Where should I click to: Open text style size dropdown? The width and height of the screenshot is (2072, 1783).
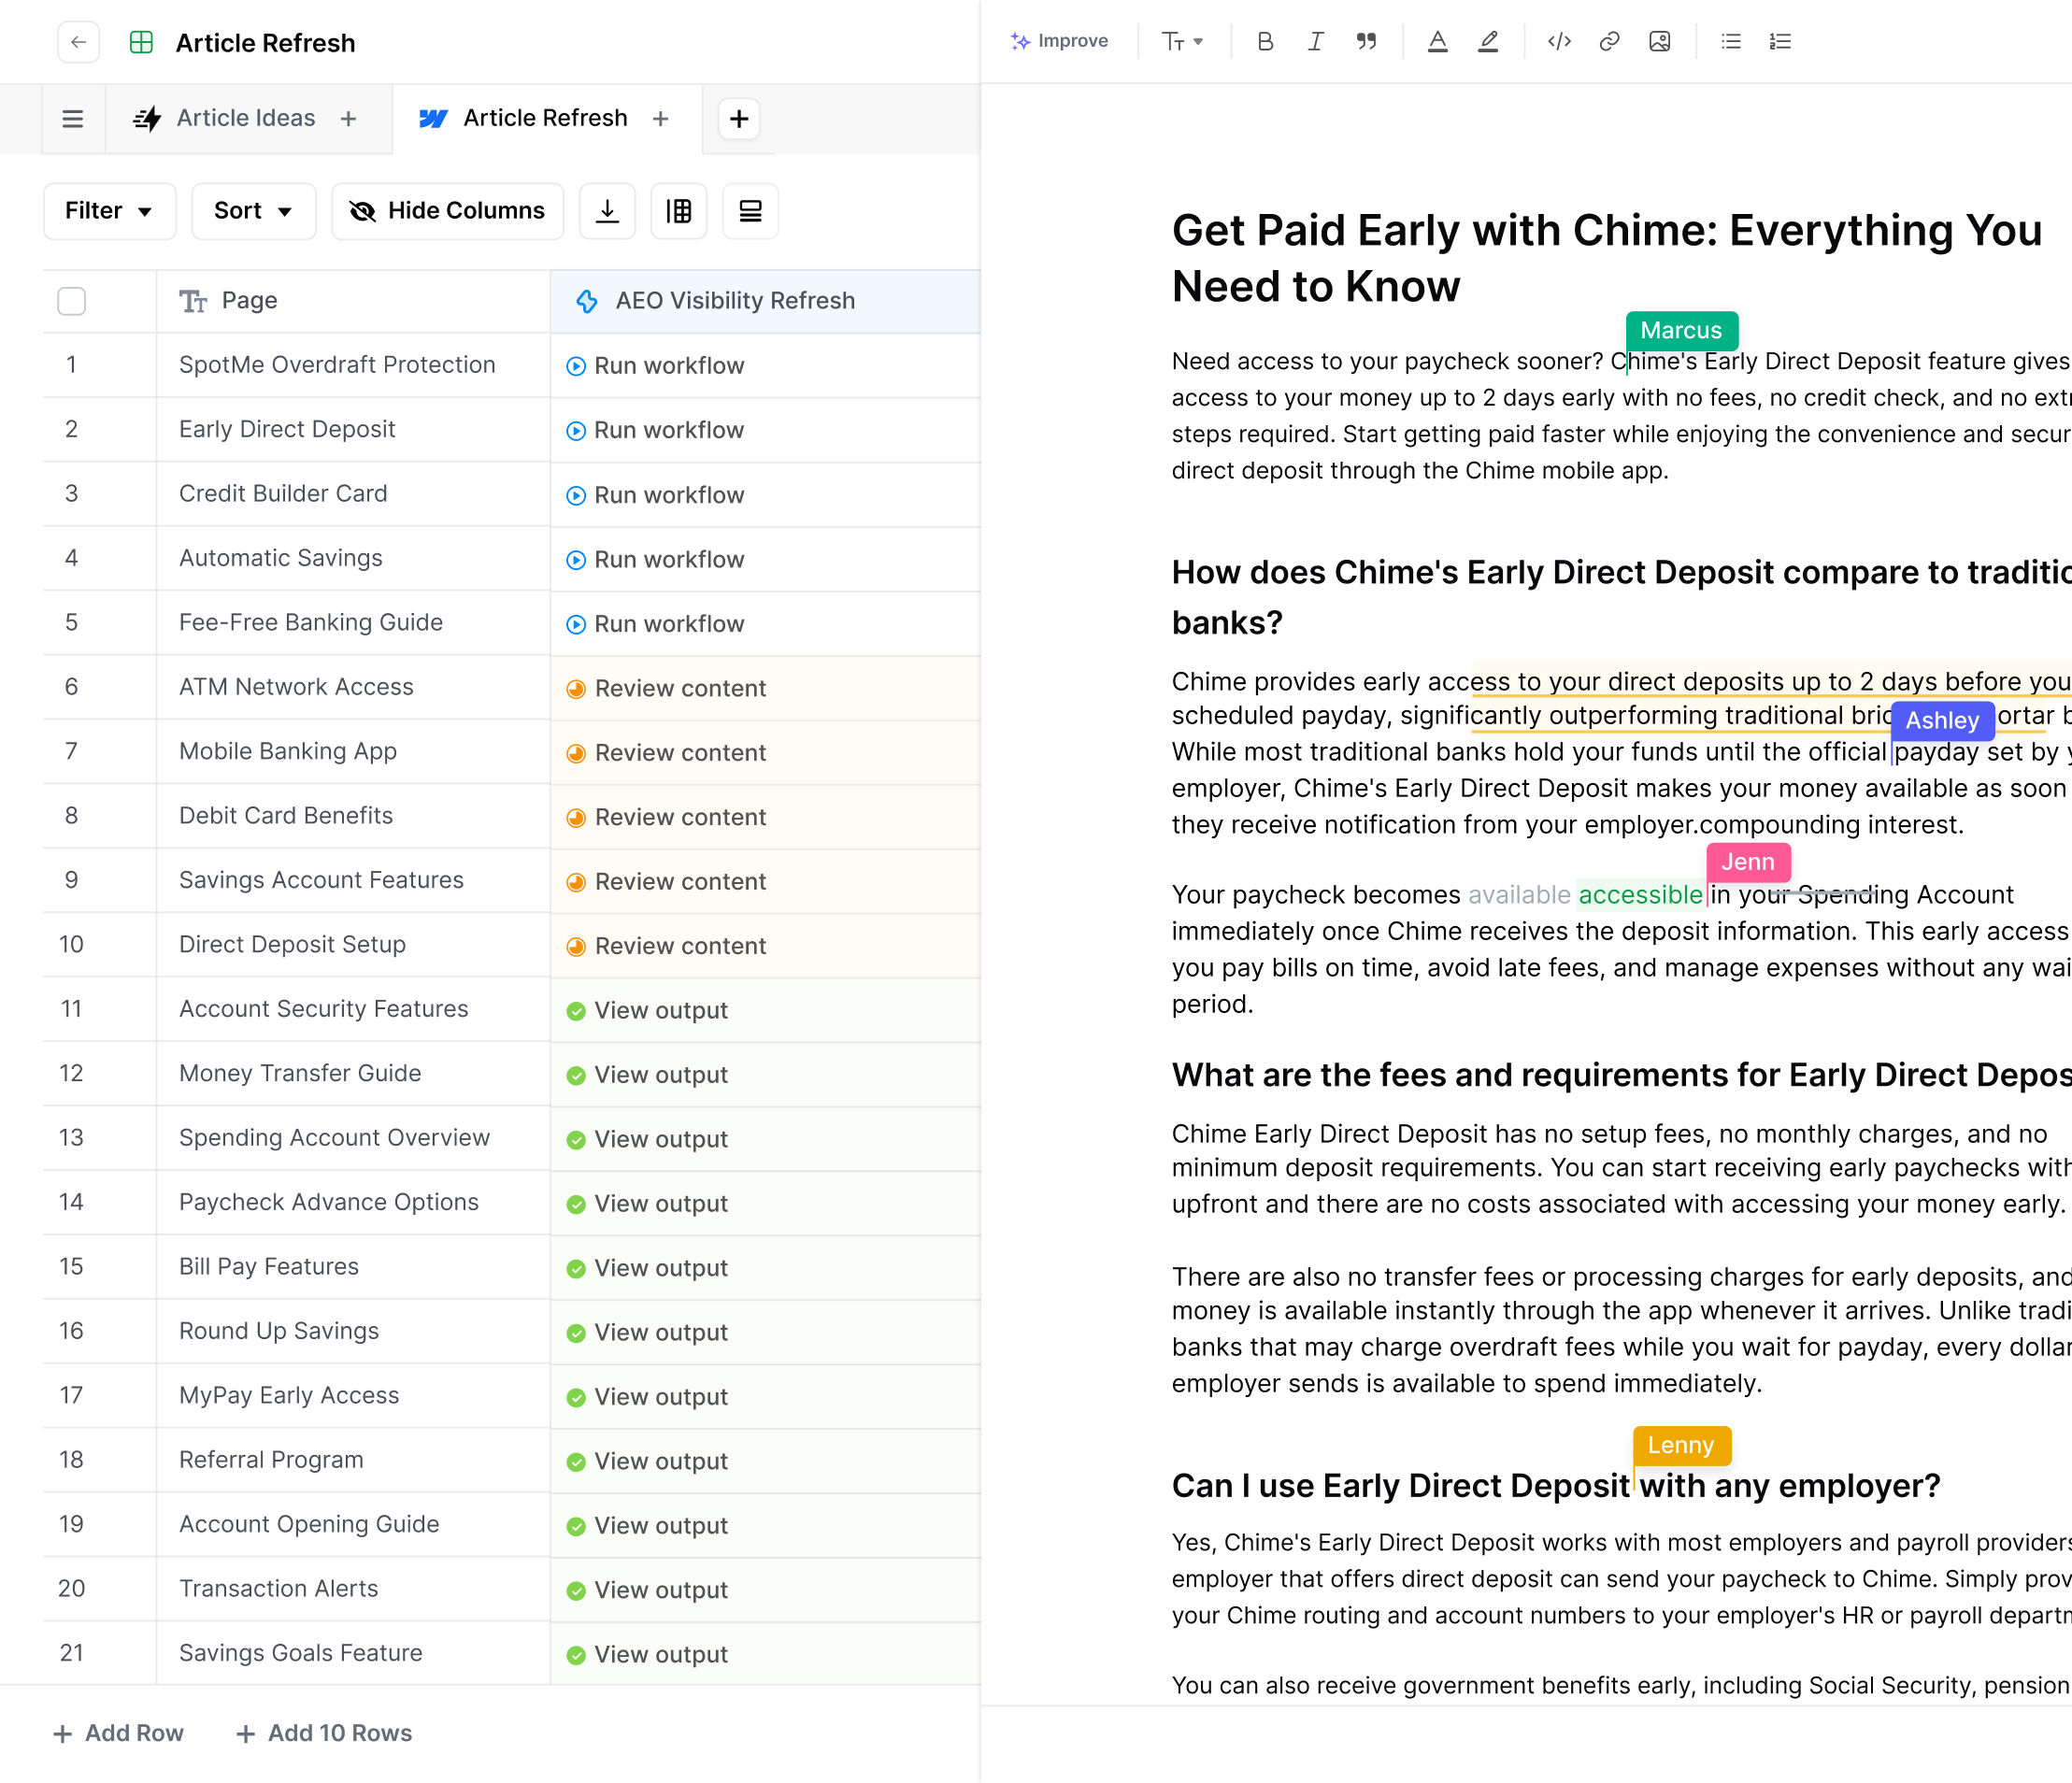[x=1182, y=41]
